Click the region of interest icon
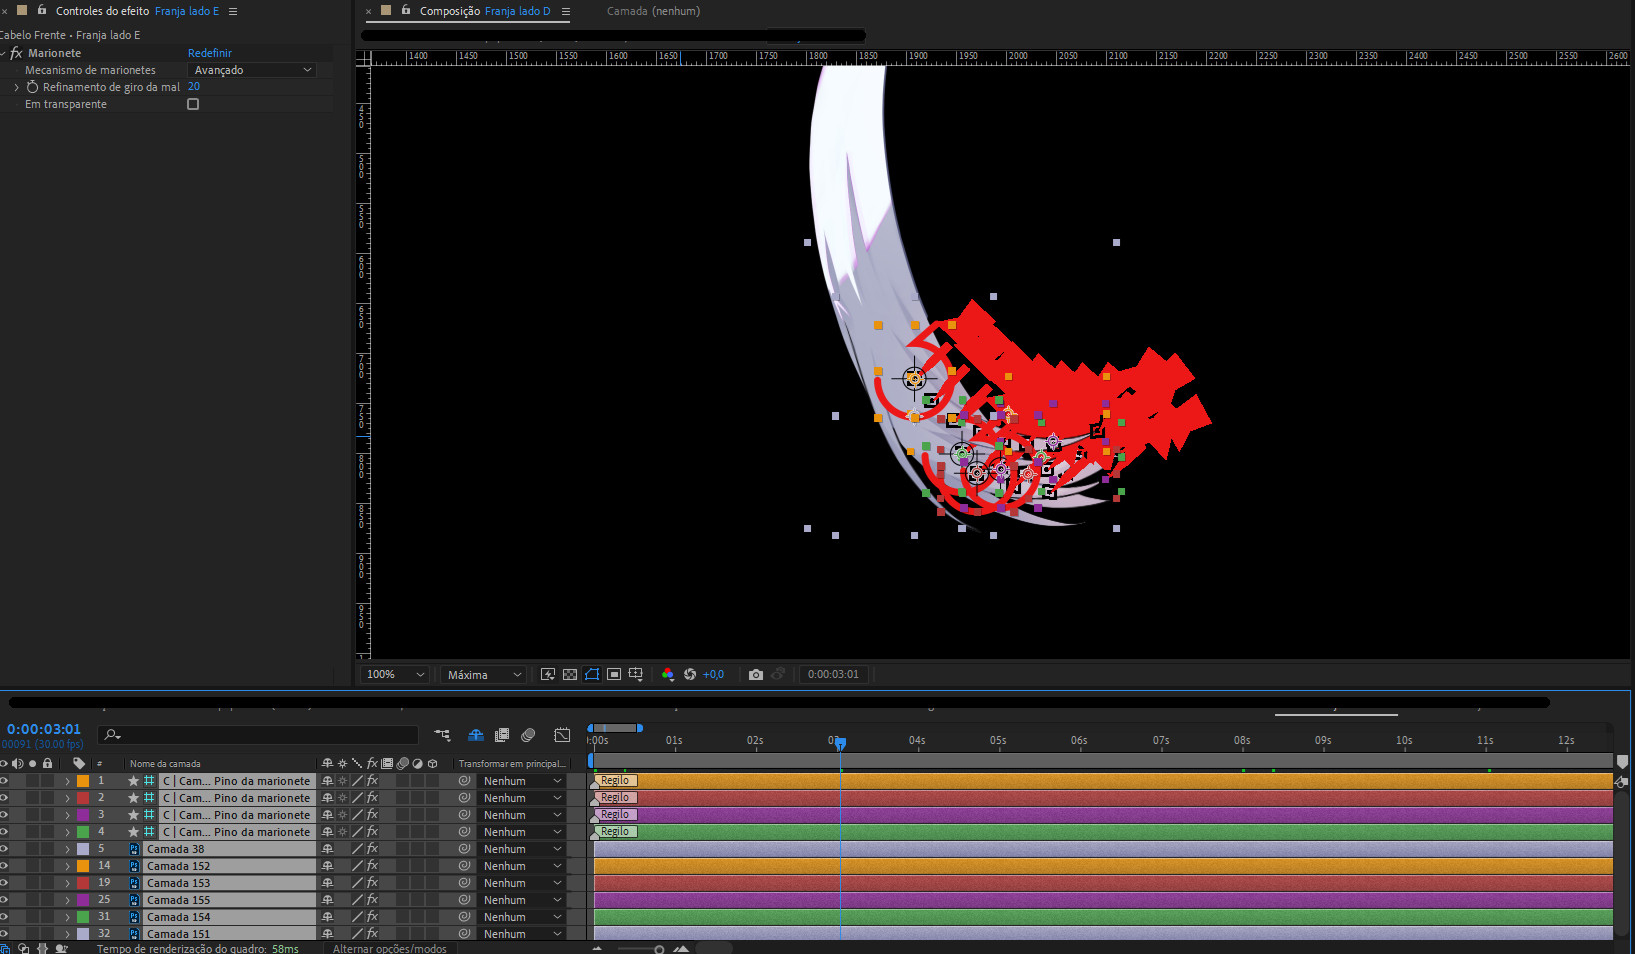 point(614,675)
